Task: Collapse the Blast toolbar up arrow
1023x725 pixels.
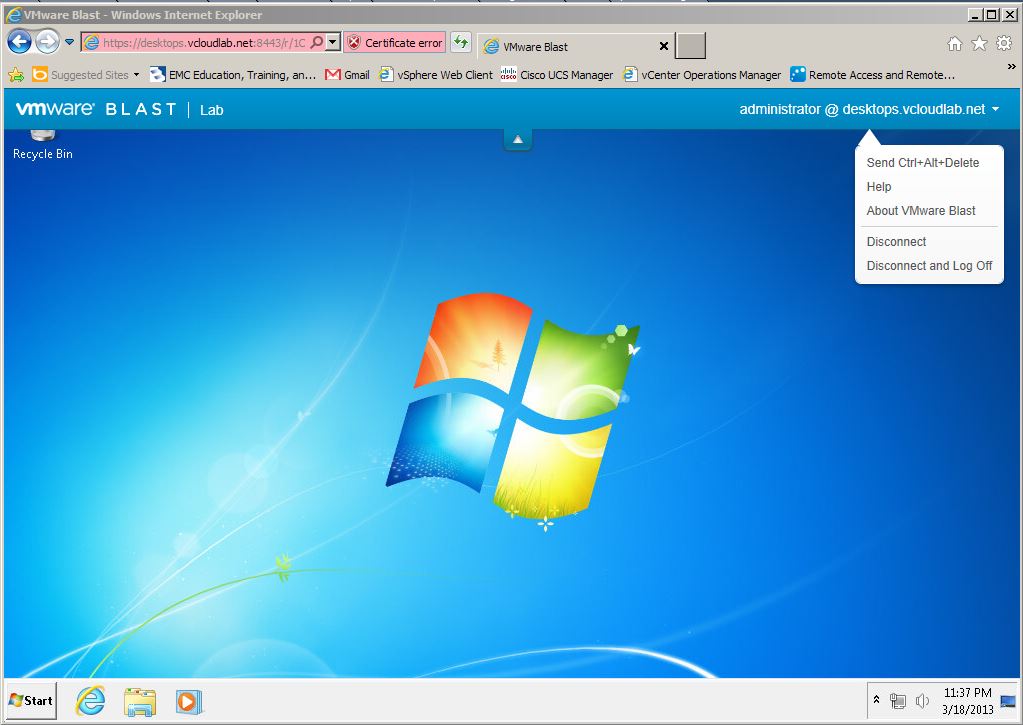Action: [517, 139]
